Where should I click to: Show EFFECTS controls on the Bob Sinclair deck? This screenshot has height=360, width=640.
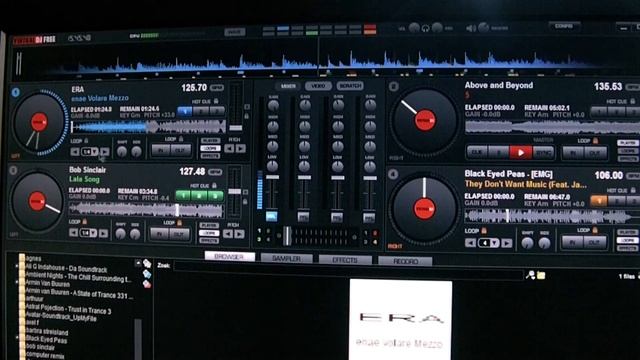click(x=209, y=241)
